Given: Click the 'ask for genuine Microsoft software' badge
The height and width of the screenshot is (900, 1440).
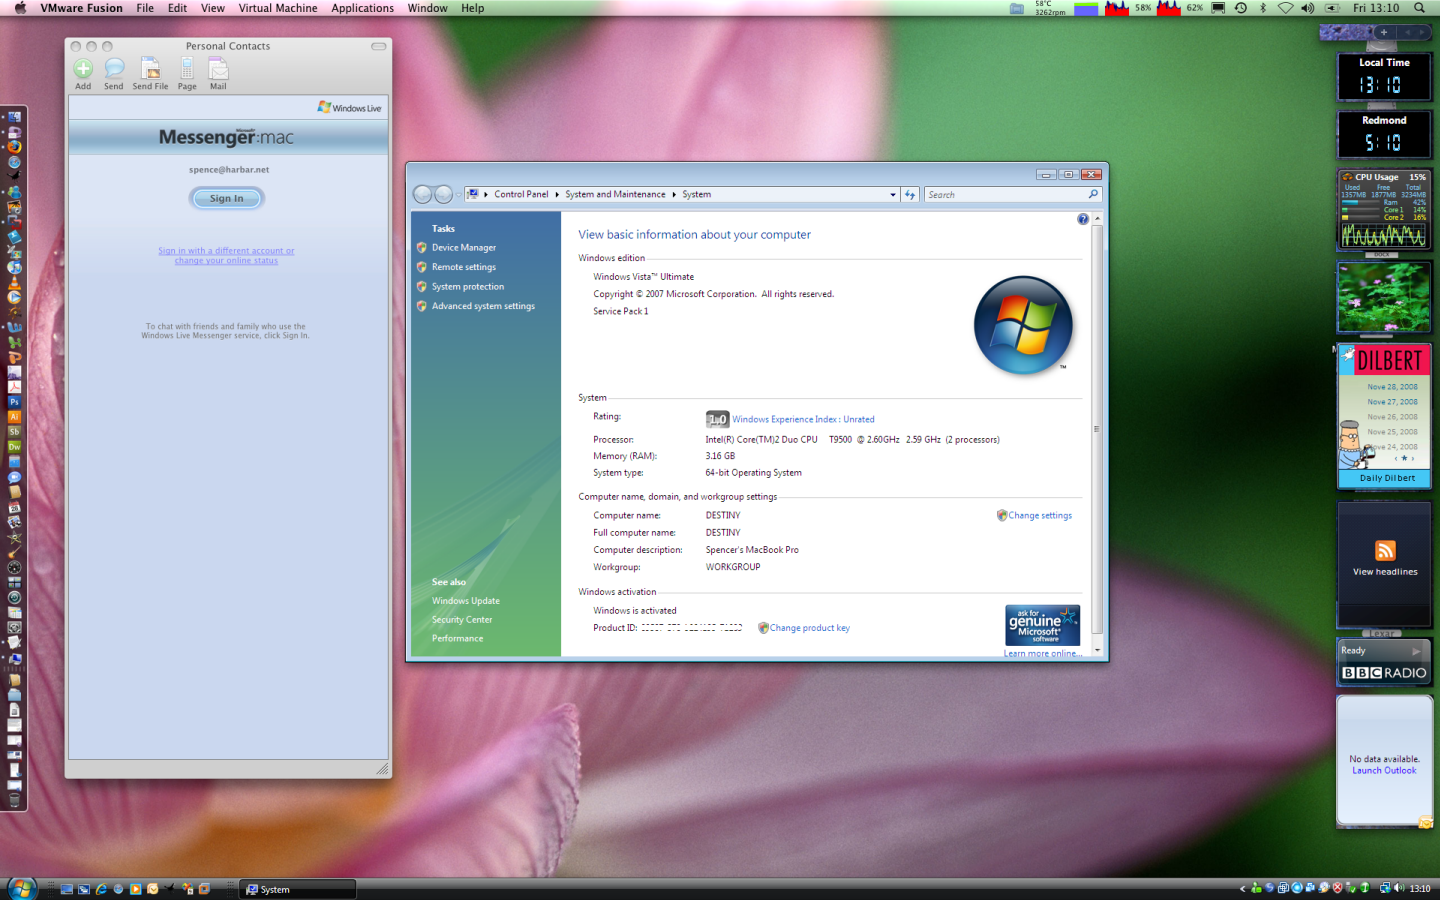Looking at the screenshot, I should (1043, 625).
